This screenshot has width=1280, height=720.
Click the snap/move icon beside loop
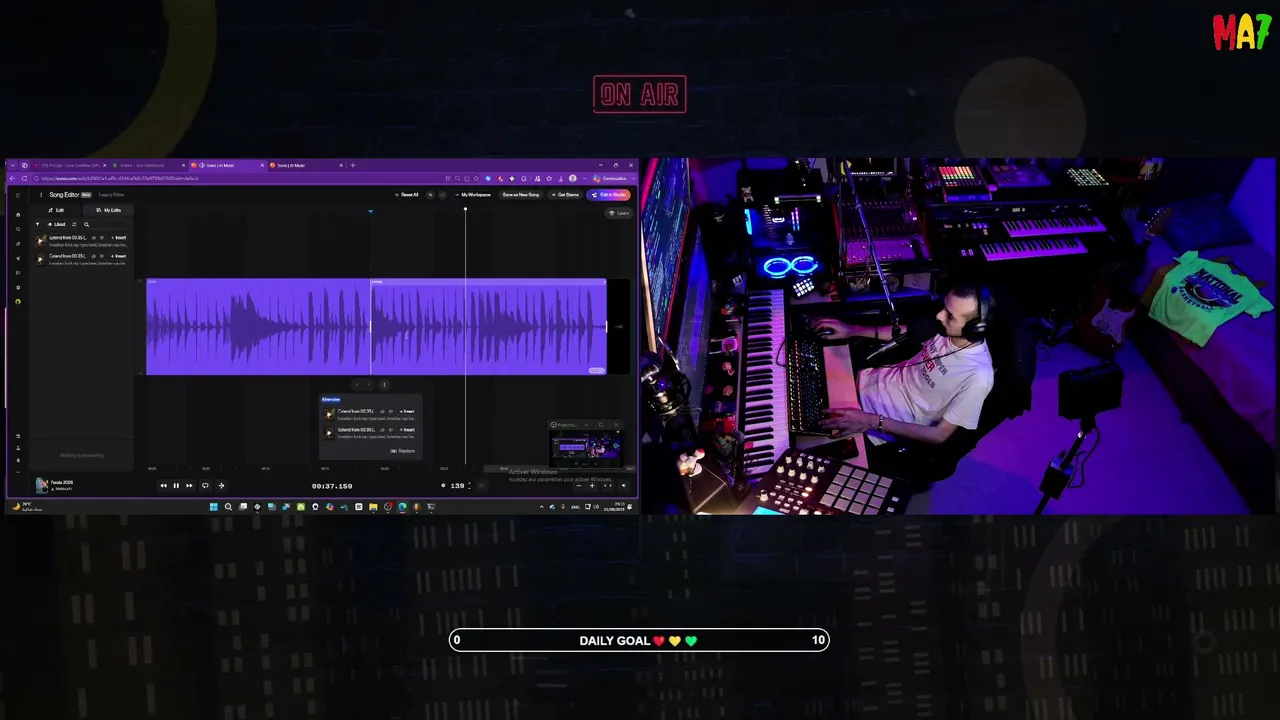(x=221, y=486)
